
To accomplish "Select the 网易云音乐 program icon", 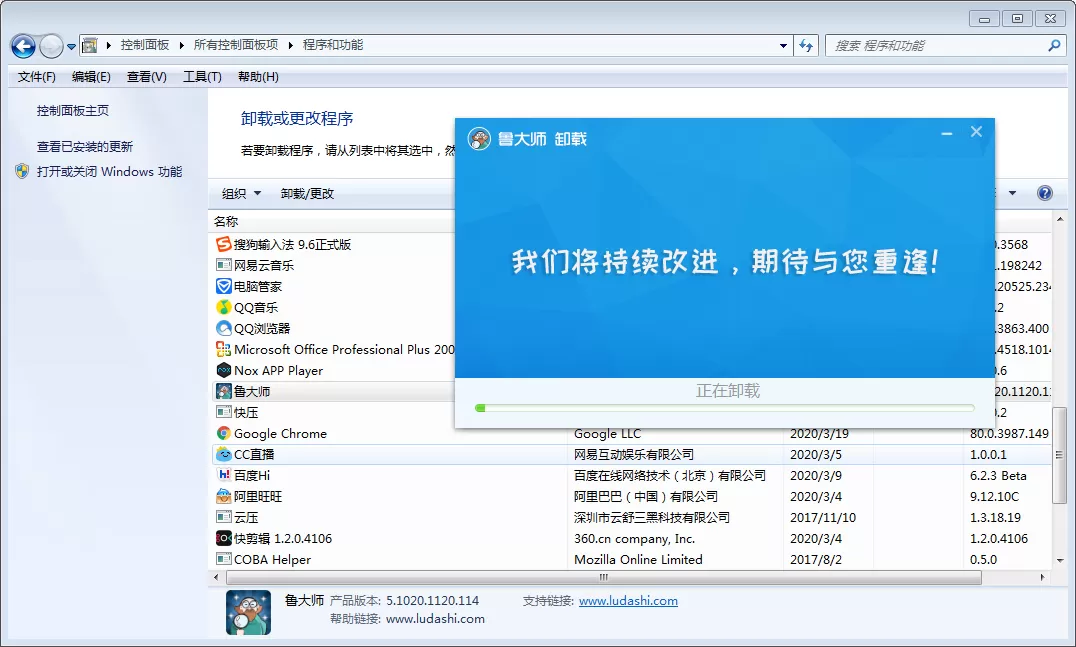I will (x=224, y=265).
